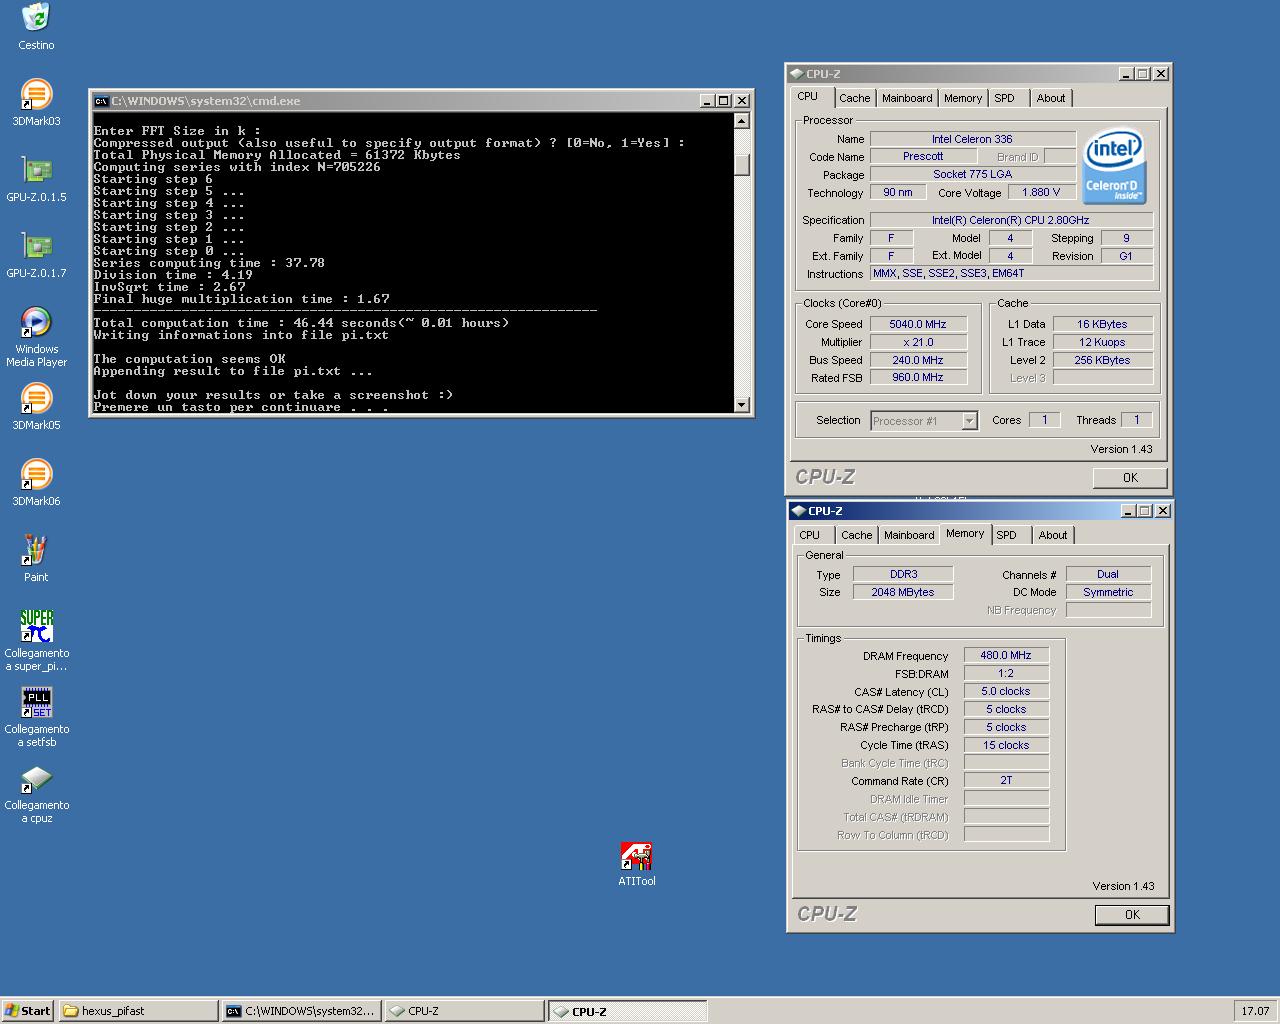Click OK in upper CPU-Z window
Image resolution: width=1280 pixels, height=1024 pixels.
tap(1130, 478)
